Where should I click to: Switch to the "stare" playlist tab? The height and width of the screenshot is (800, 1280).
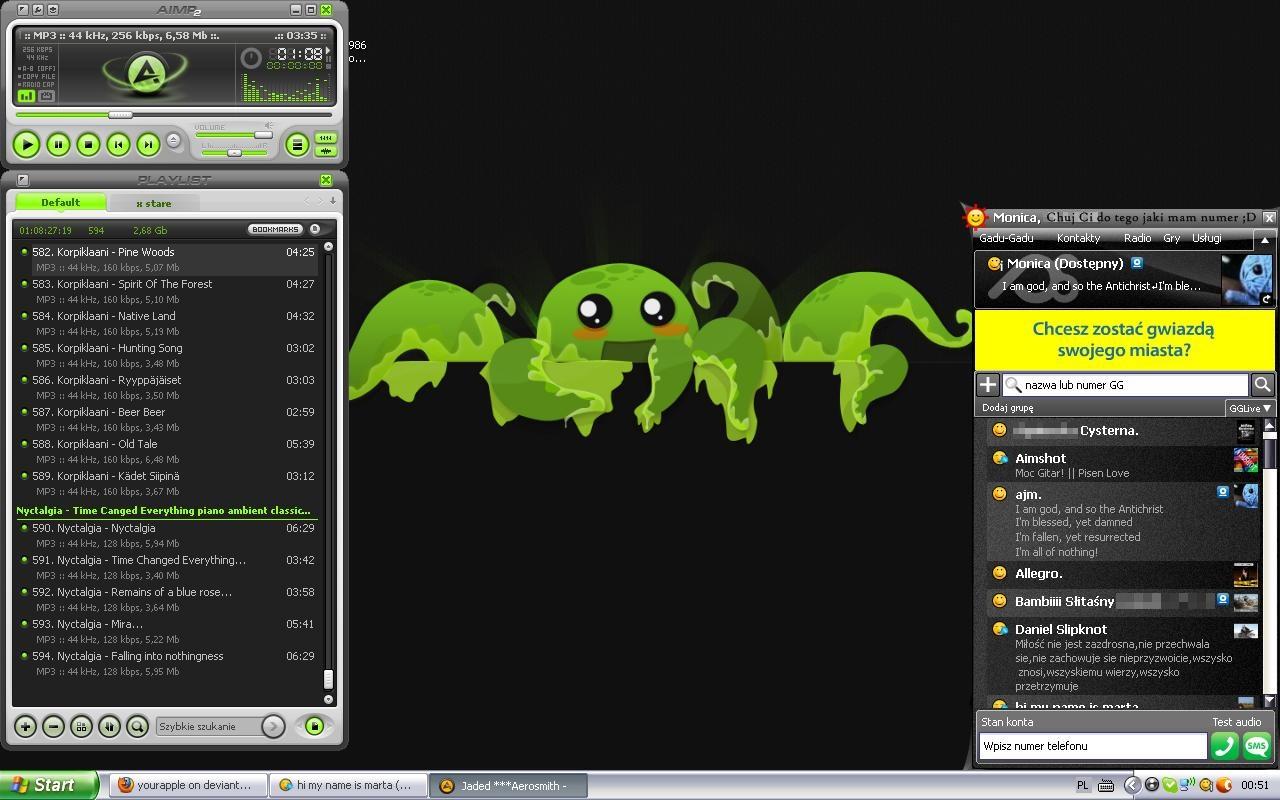tap(153, 203)
